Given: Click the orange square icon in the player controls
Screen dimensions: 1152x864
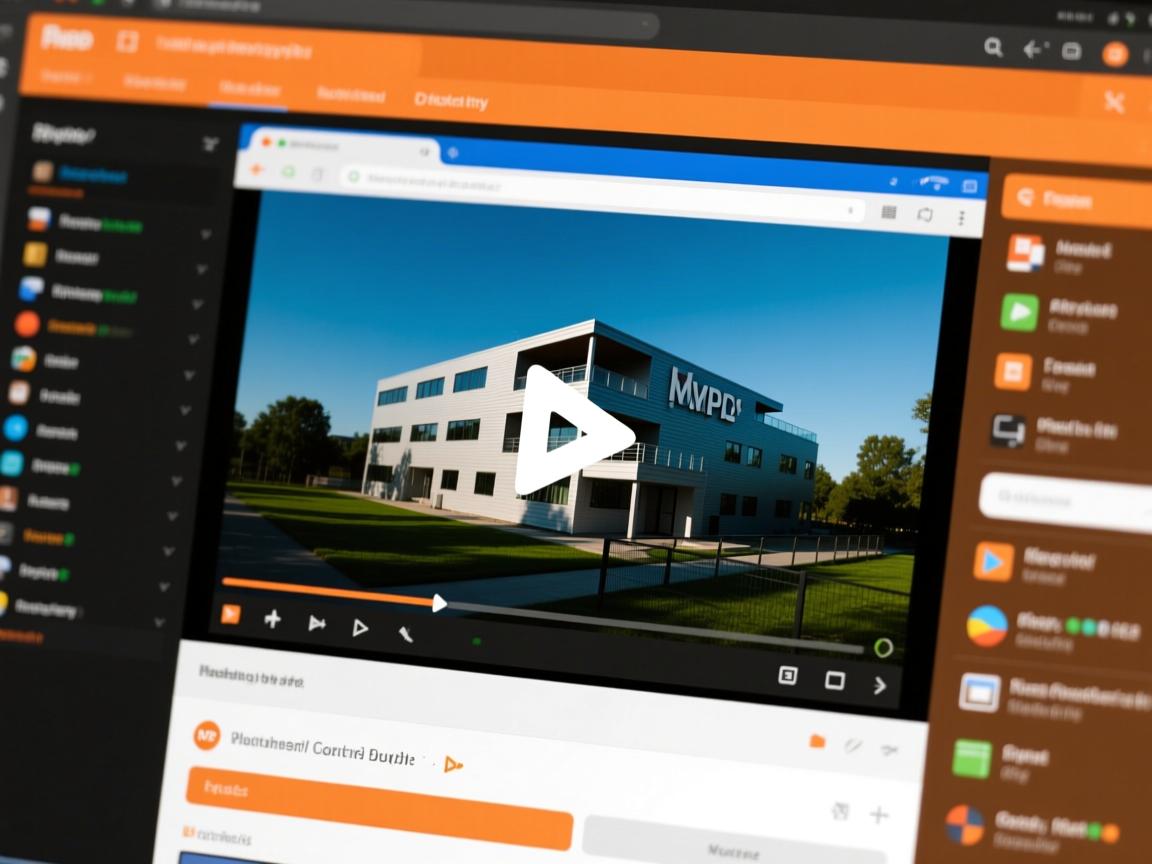Looking at the screenshot, I should coord(231,614).
